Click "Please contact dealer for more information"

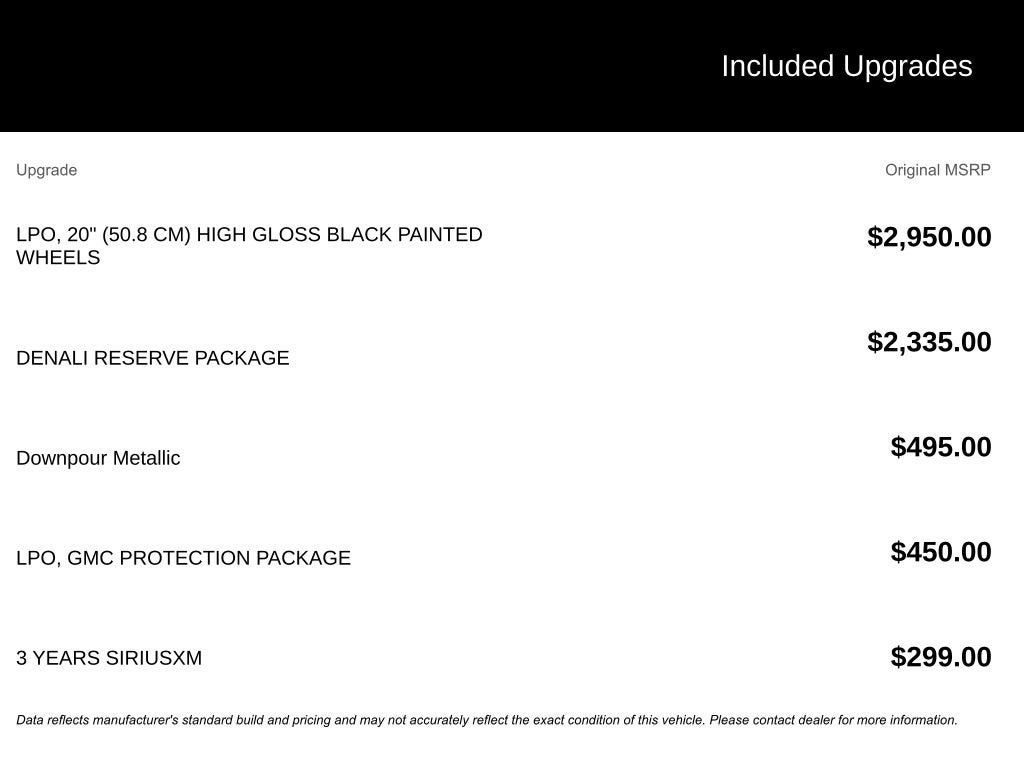coord(833,720)
